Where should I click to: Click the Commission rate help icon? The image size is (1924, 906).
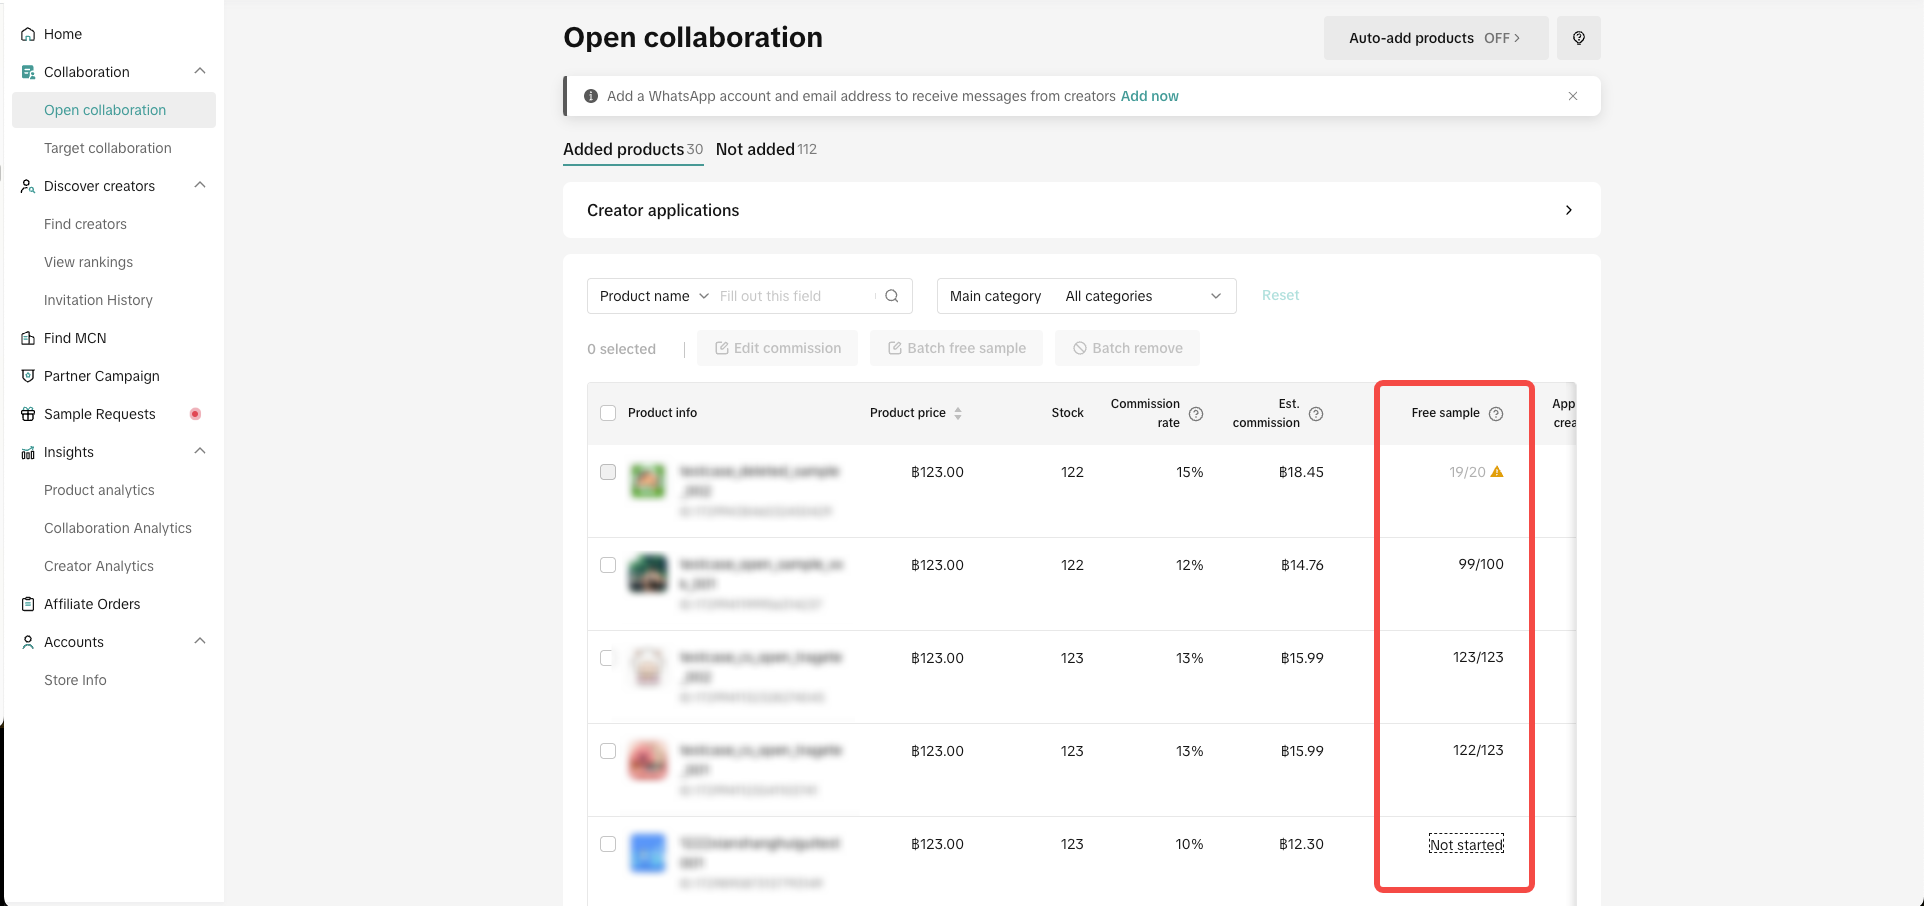point(1195,414)
